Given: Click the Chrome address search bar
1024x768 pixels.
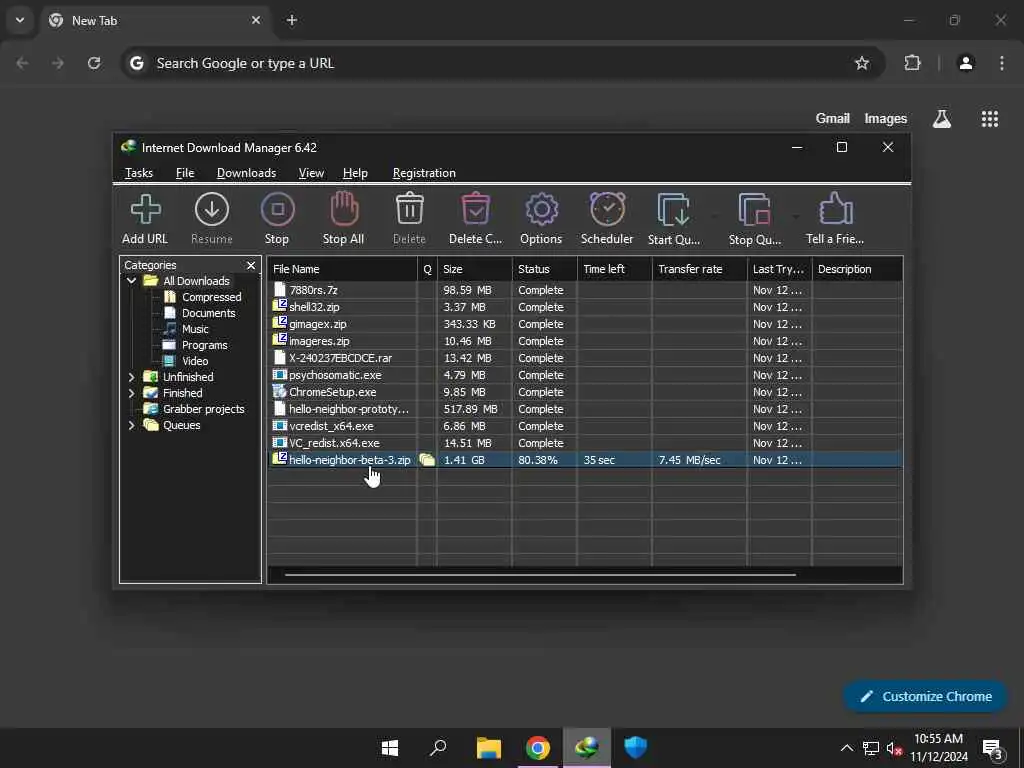Looking at the screenshot, I should click(503, 63).
